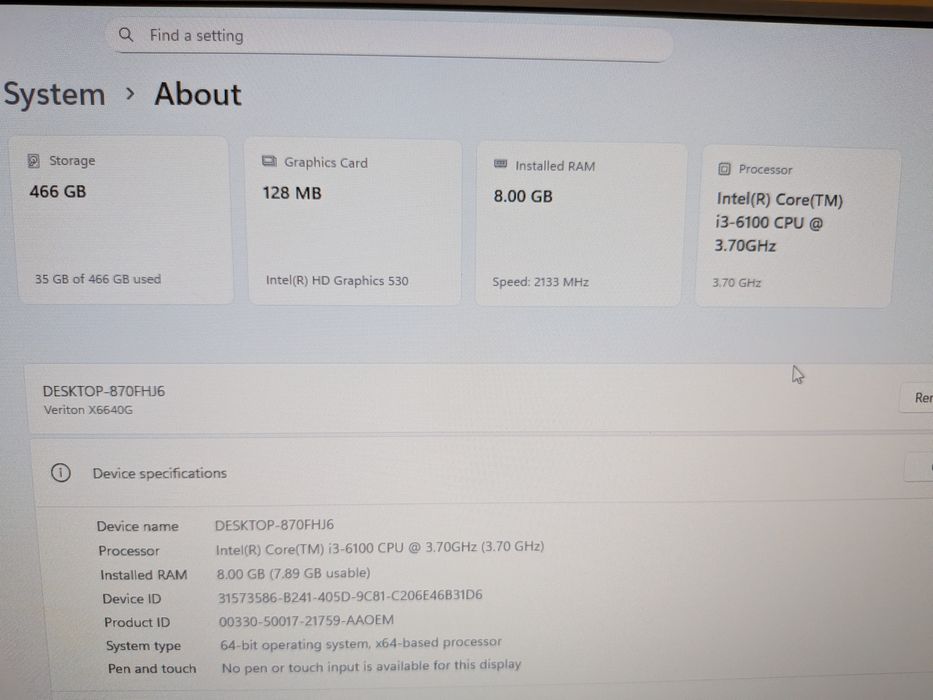Select '64-bit operating system' System type value
The width and height of the screenshot is (933, 700).
coord(361,643)
